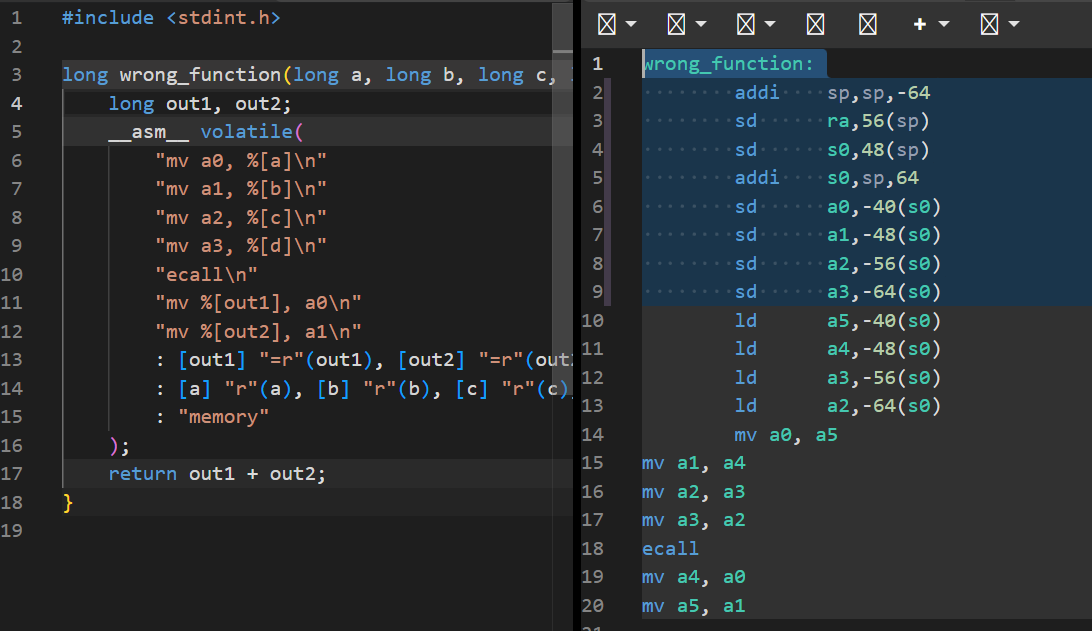The height and width of the screenshot is (631, 1092).
Task: Click line number 4 in source editor gutter
Action: (x=17, y=104)
